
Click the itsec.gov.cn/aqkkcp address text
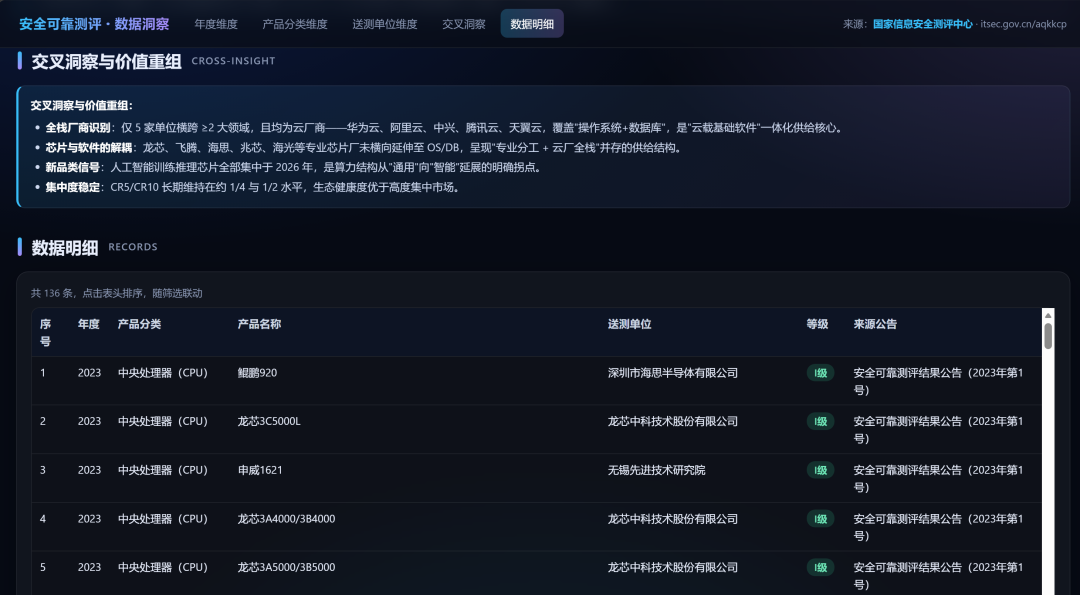1023,24
